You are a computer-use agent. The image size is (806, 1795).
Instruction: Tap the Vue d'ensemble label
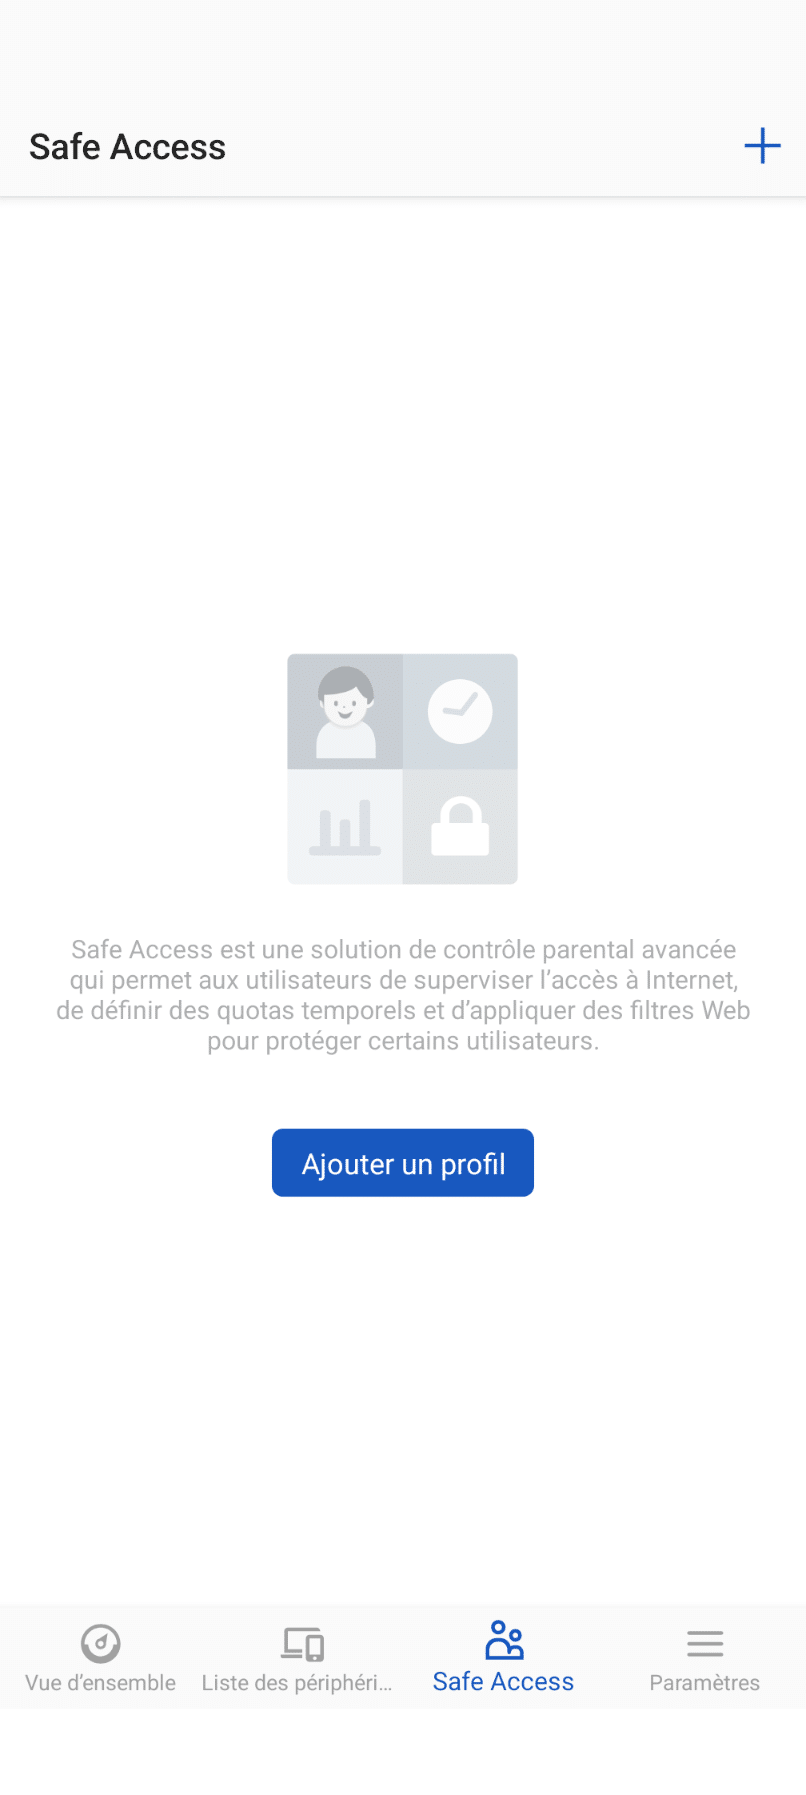100,1683
